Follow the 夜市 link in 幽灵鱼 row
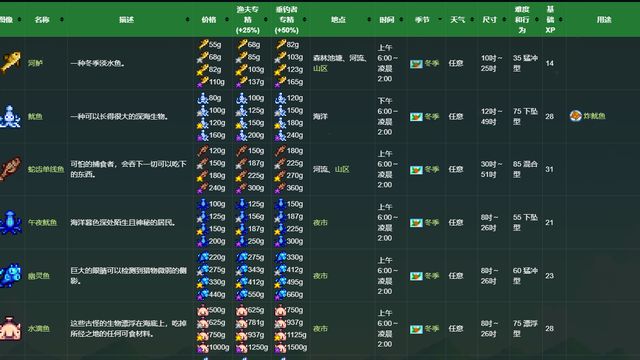 pyautogui.click(x=320, y=276)
